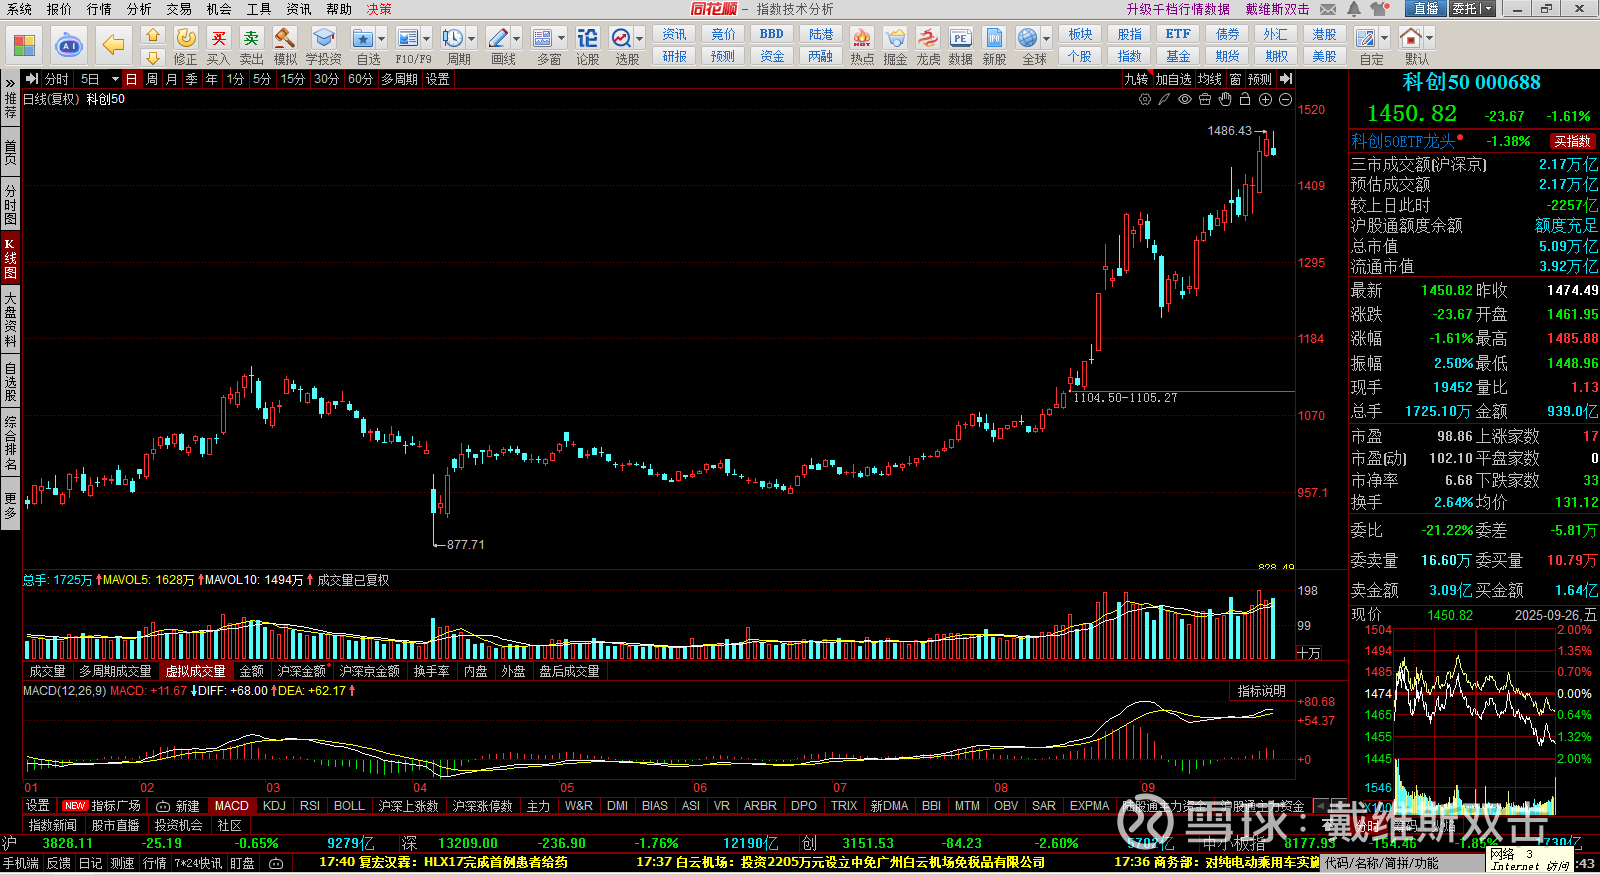Image resolution: width=1600 pixels, height=875 pixels.
Task: Expand the 画线 dropdown arrow
Action: (x=517, y=39)
